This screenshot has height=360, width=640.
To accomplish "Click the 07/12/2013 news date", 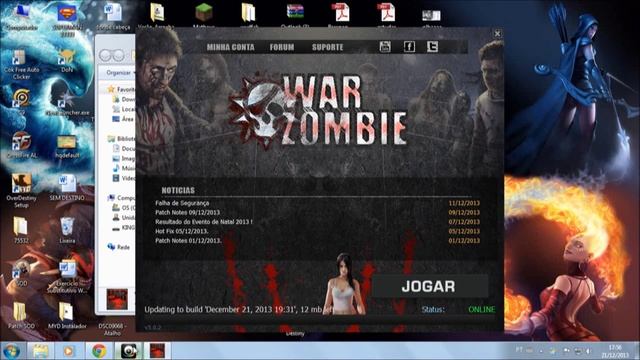I will click(x=464, y=222).
